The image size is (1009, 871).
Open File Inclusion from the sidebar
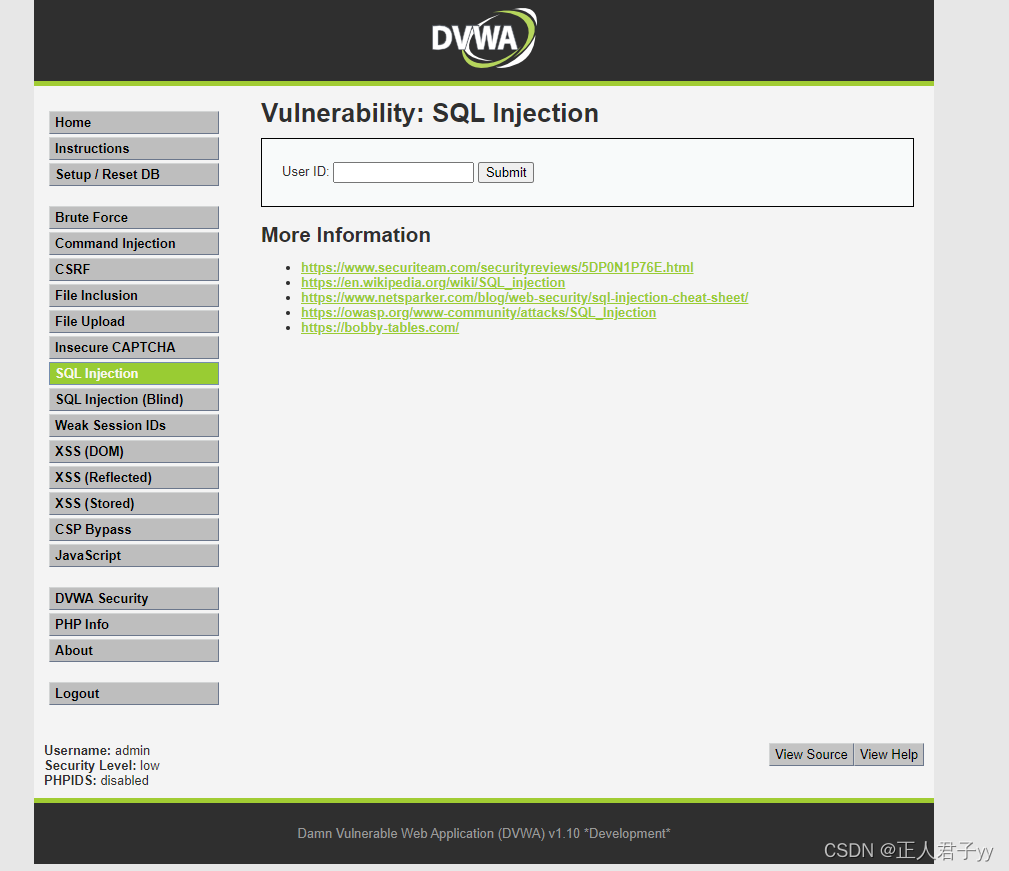coord(134,295)
